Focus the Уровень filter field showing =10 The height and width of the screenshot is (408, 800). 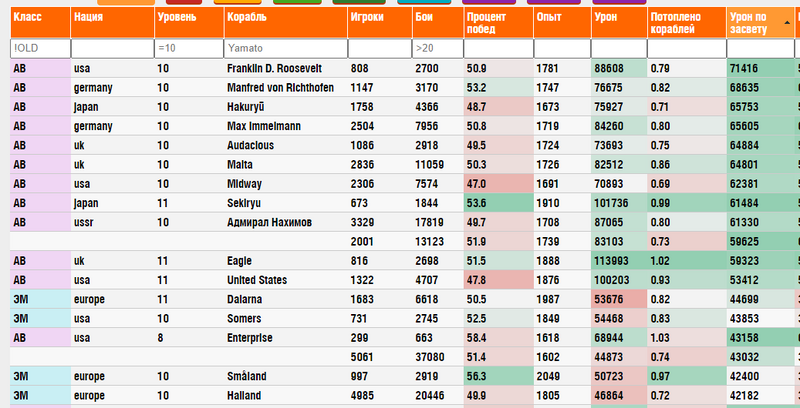coord(189,48)
